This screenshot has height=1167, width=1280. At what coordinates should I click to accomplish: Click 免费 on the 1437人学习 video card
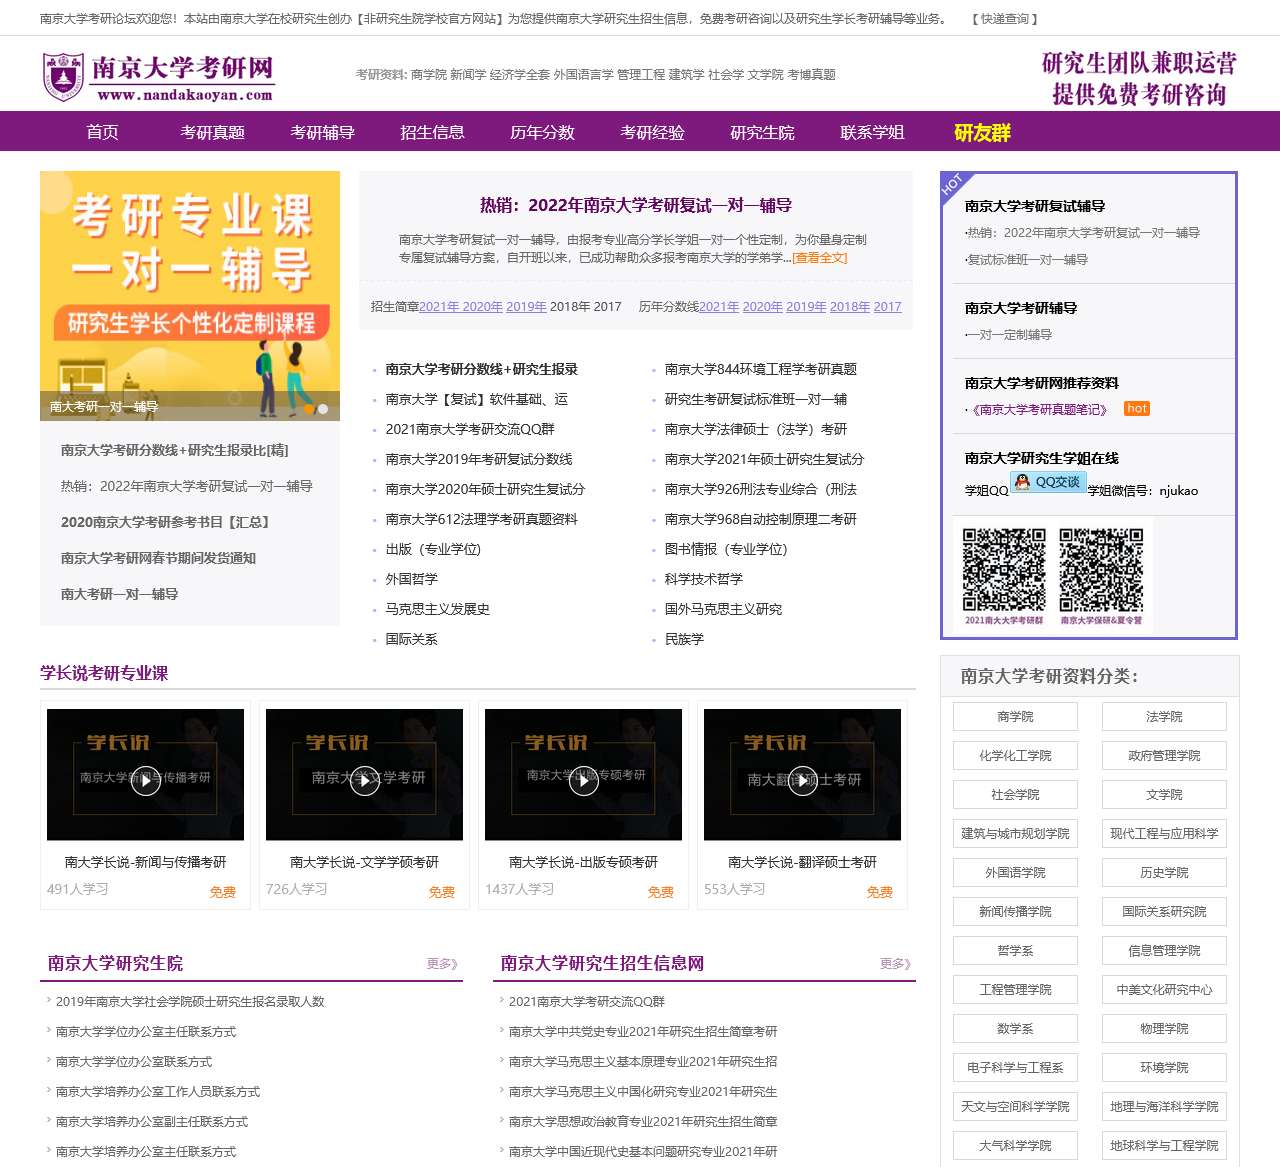(660, 892)
